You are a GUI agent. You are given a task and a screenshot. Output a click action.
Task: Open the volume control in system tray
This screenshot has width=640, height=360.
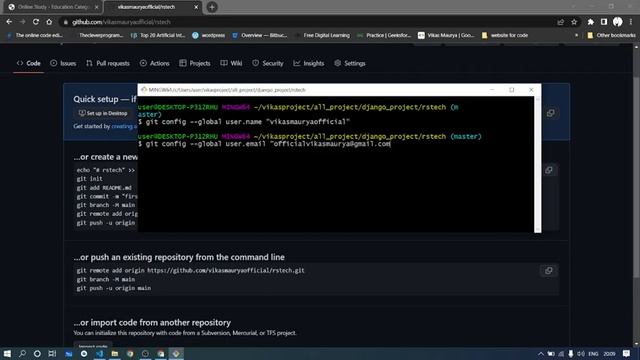(581, 353)
